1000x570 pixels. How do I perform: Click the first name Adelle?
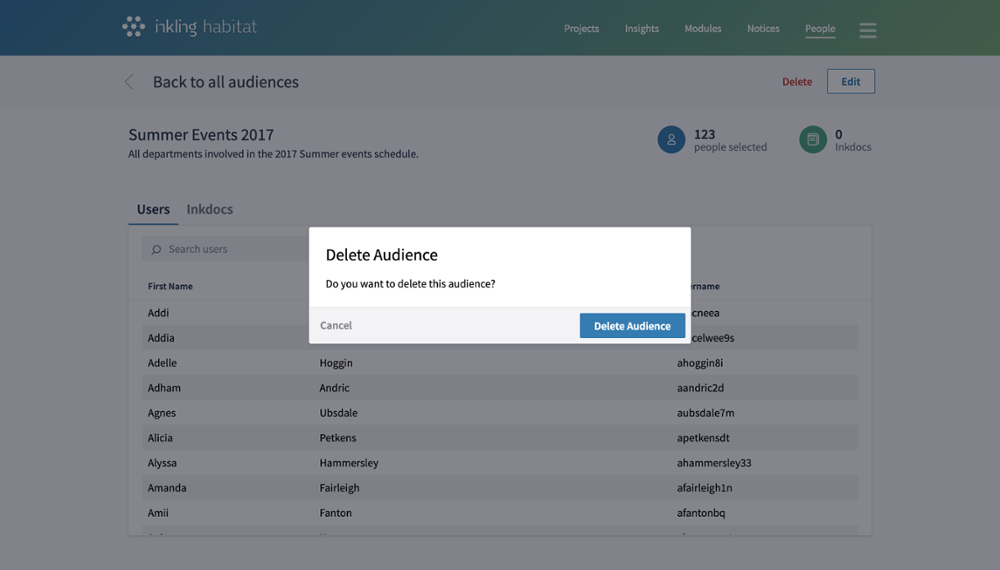click(x=162, y=363)
